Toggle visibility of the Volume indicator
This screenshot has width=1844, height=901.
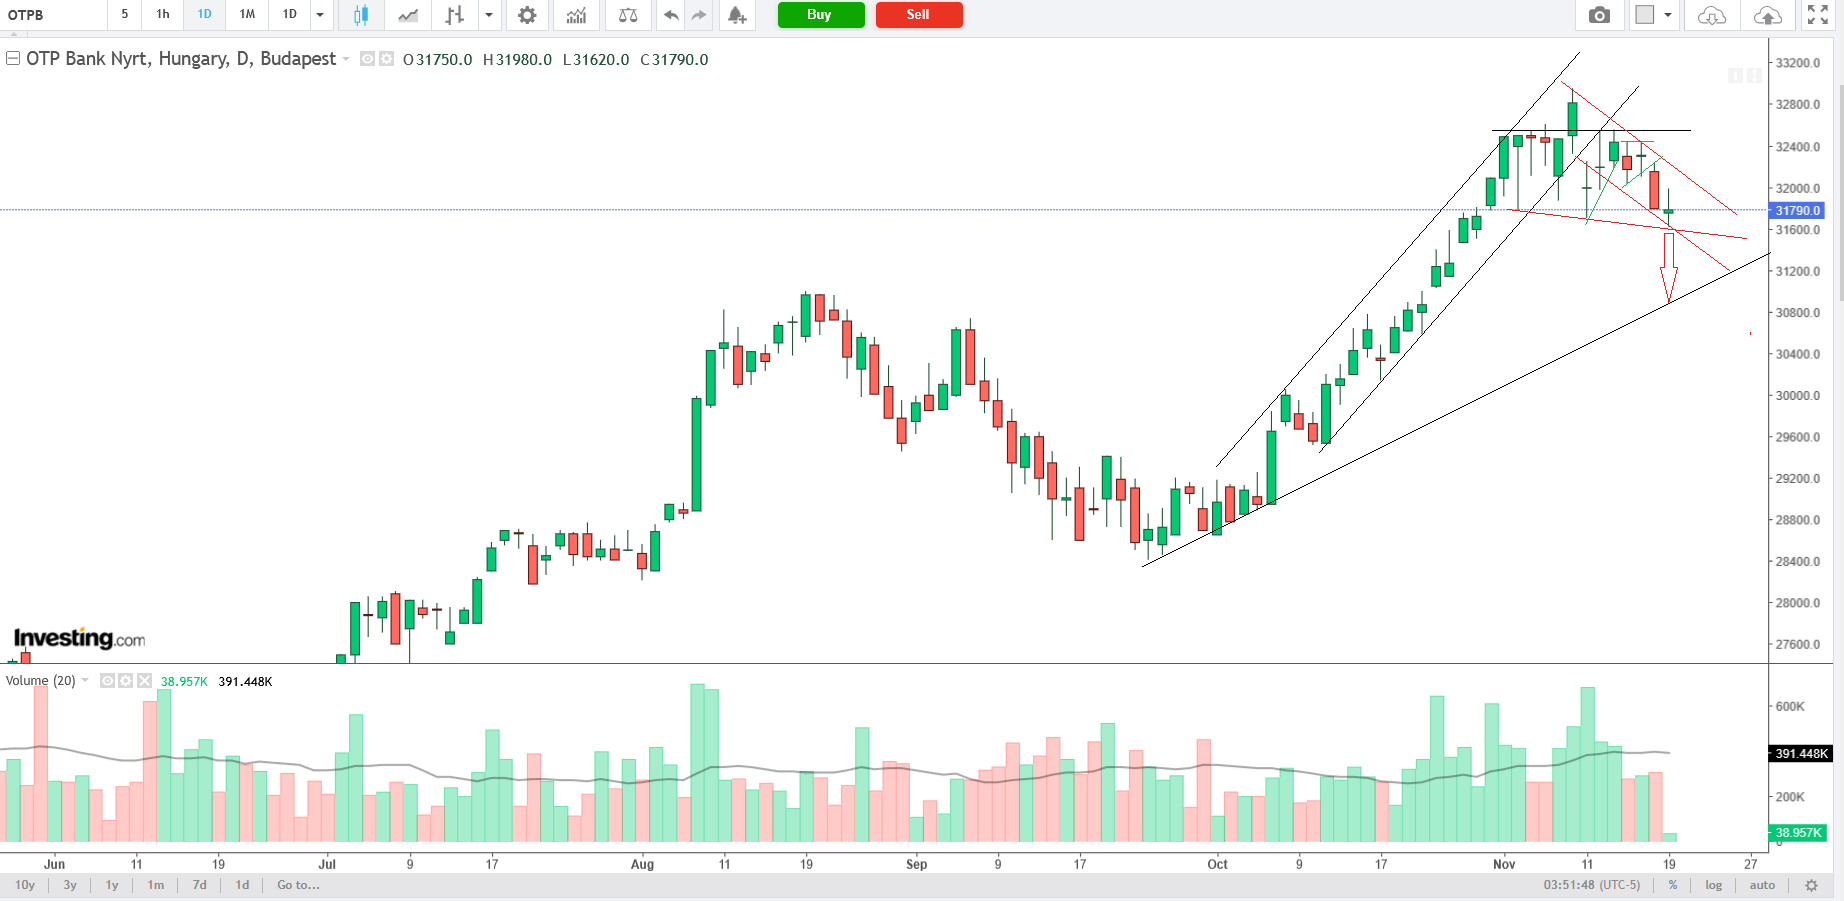pos(107,681)
